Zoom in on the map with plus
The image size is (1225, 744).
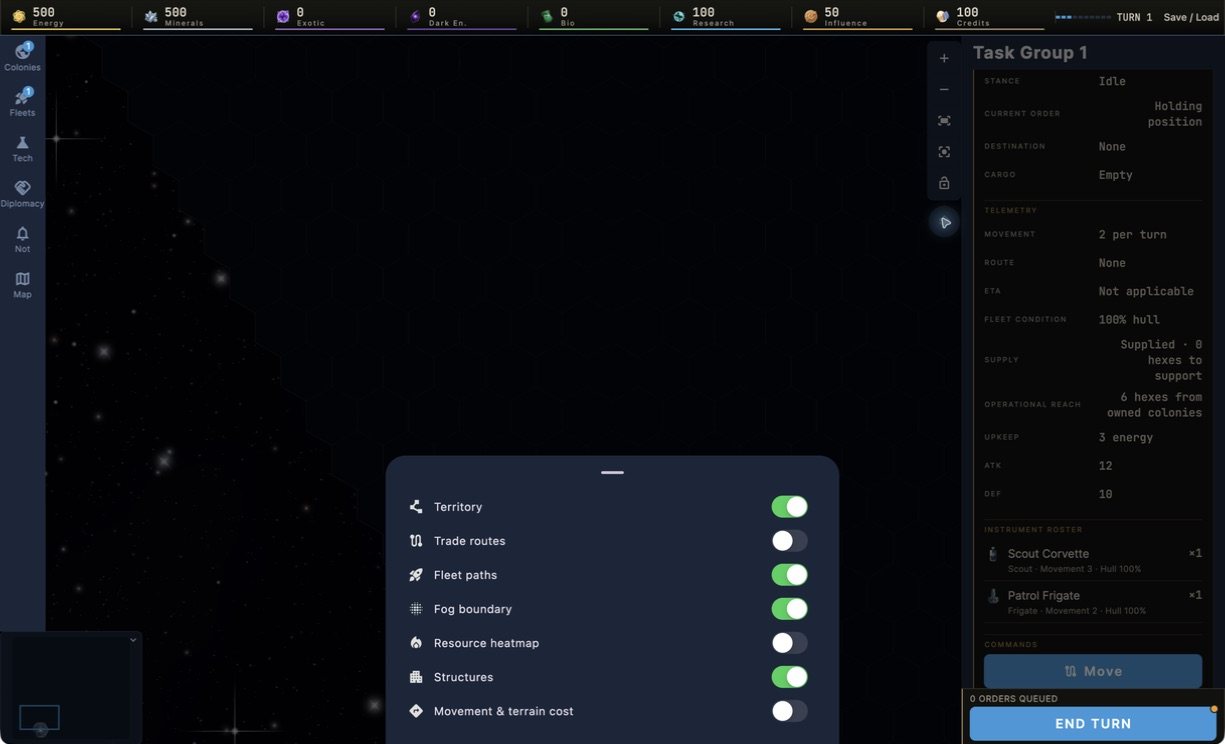[x=944, y=58]
